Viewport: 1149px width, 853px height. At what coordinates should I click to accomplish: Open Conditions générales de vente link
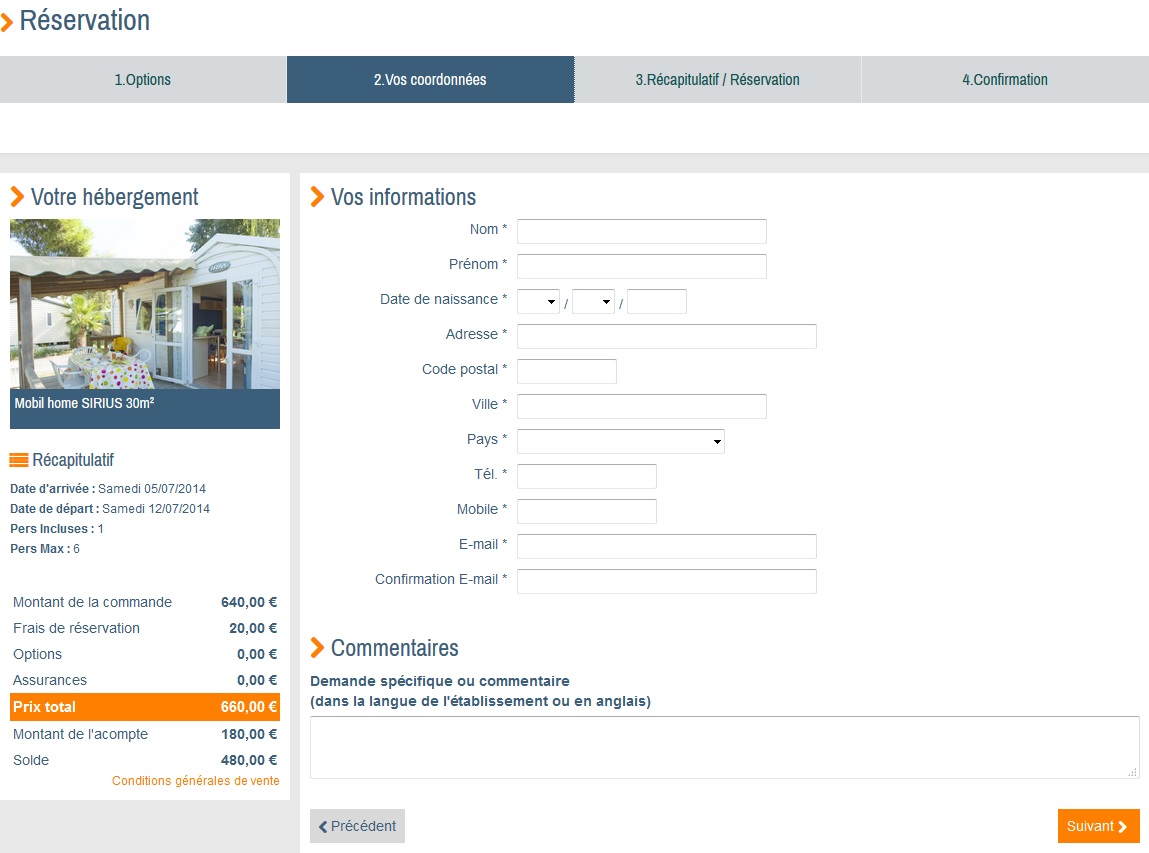[196, 780]
